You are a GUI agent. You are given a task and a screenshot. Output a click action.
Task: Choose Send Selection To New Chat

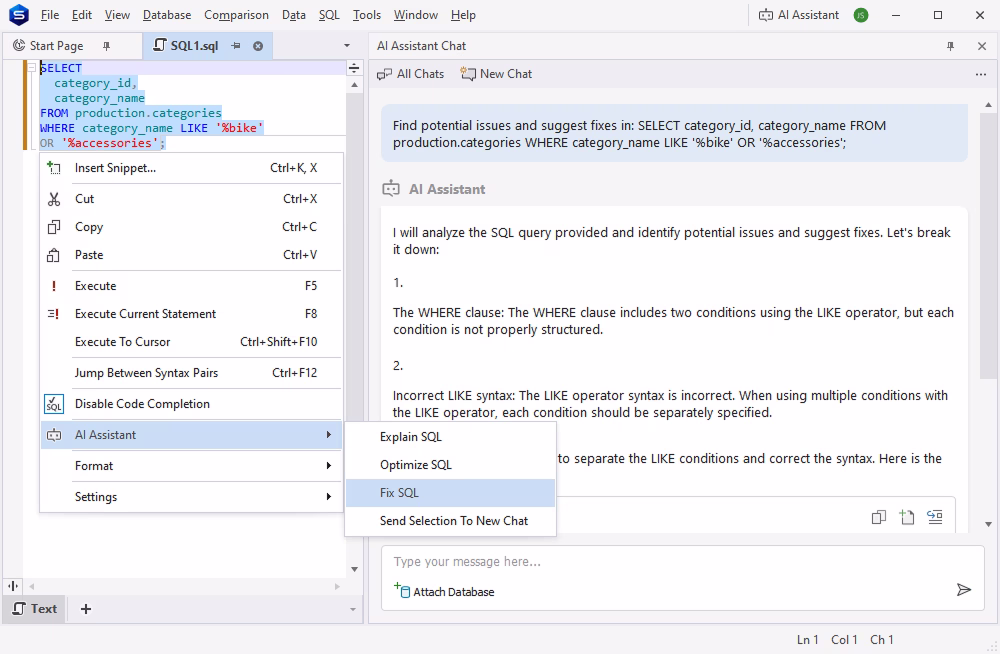click(450, 521)
